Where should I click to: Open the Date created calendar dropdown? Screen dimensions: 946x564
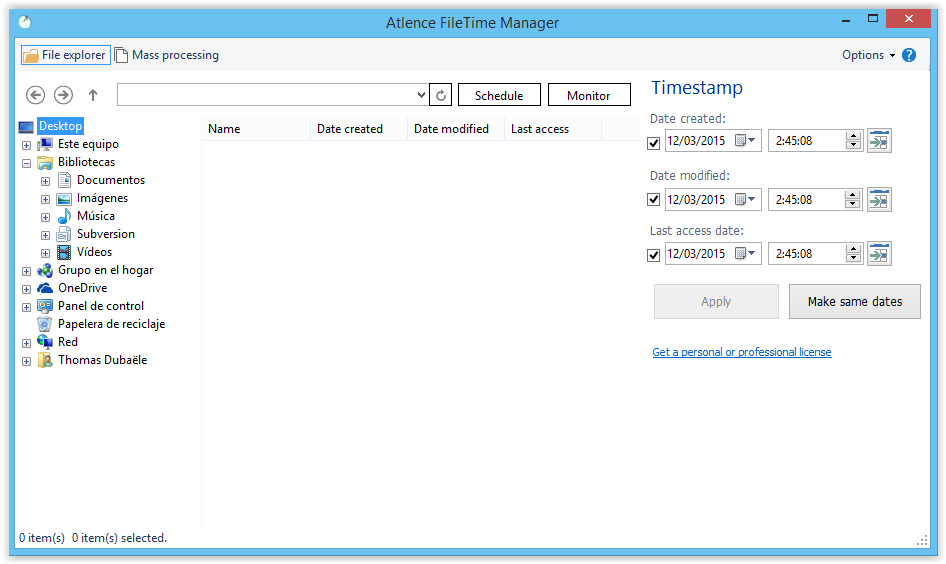click(746, 141)
